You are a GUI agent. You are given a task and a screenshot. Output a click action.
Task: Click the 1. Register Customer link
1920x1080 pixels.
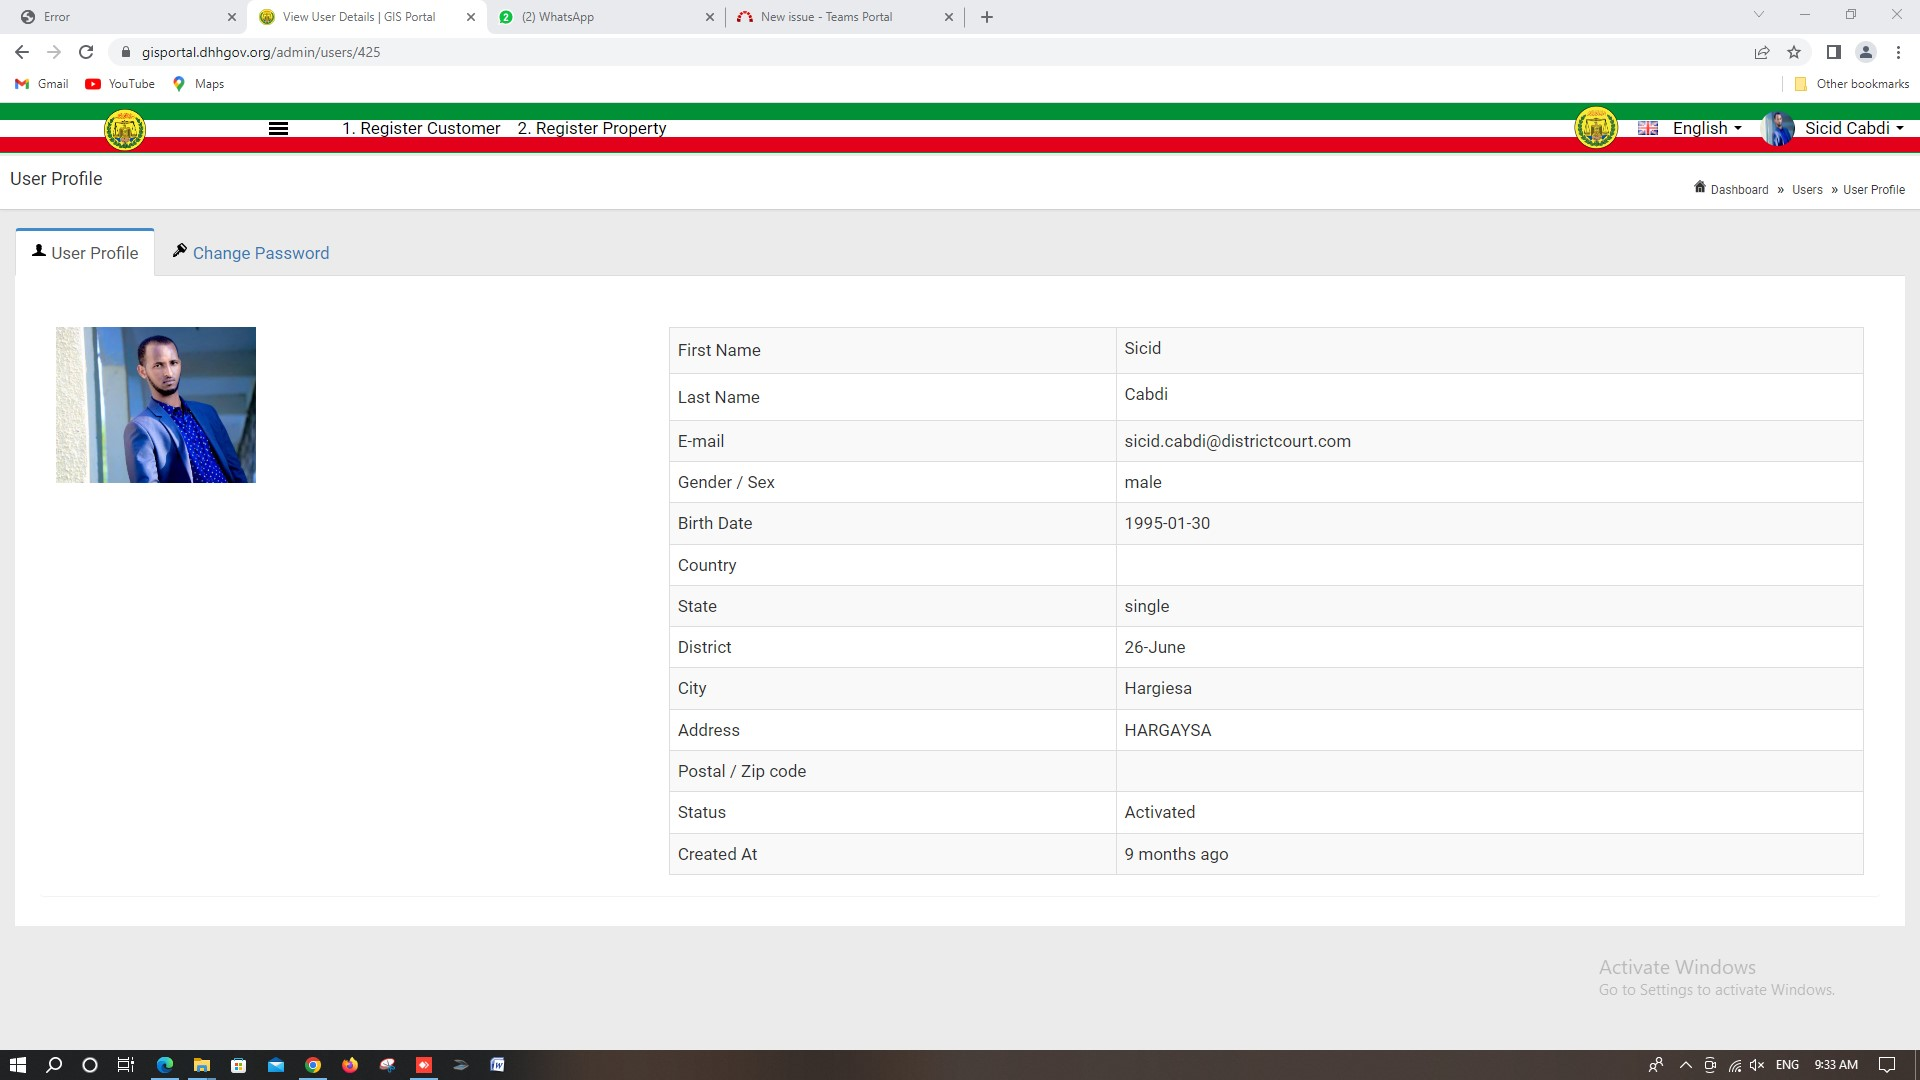click(421, 128)
